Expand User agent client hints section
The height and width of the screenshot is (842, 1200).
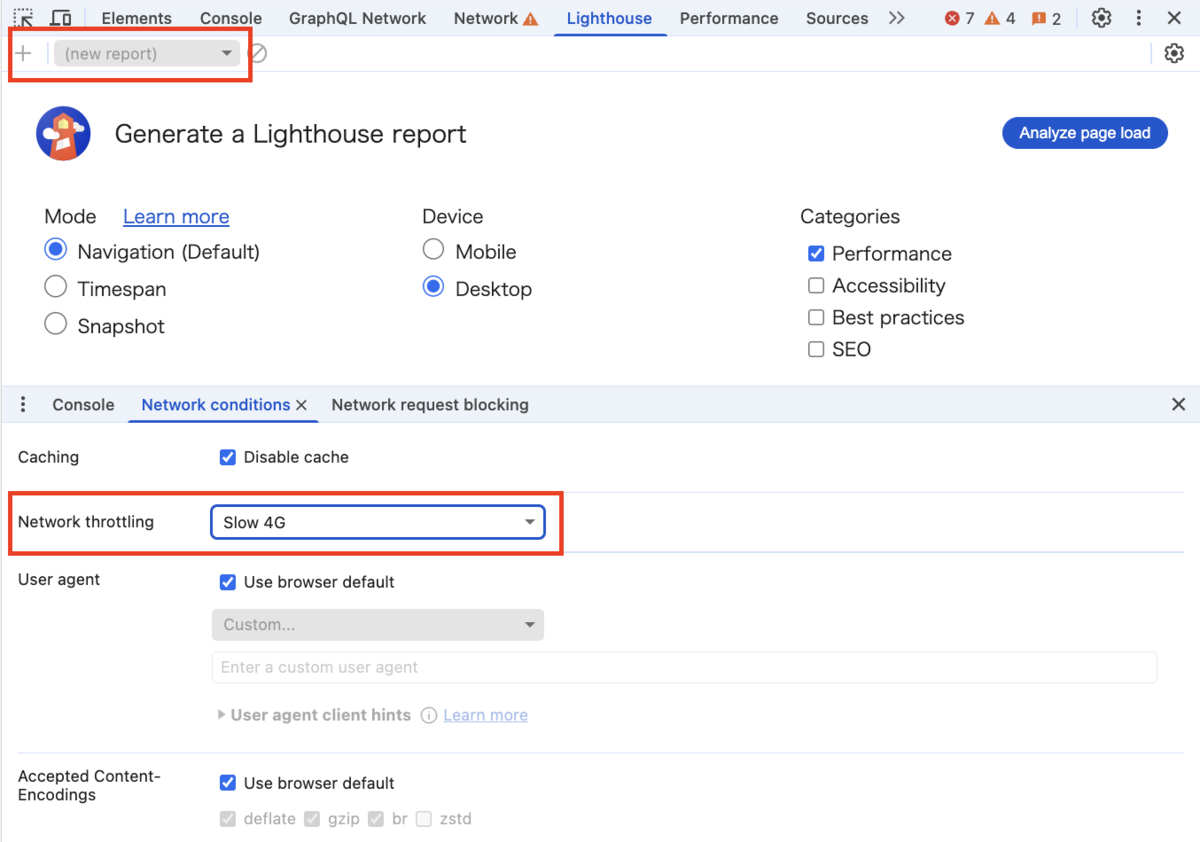(222, 715)
